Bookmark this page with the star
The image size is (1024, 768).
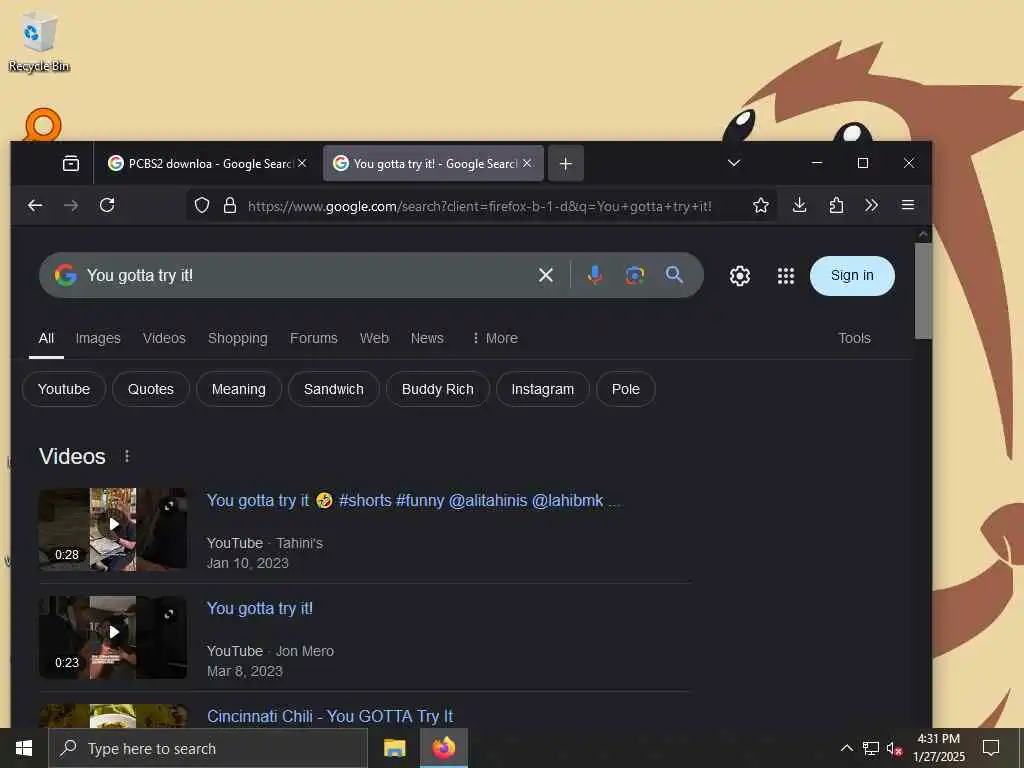760,206
